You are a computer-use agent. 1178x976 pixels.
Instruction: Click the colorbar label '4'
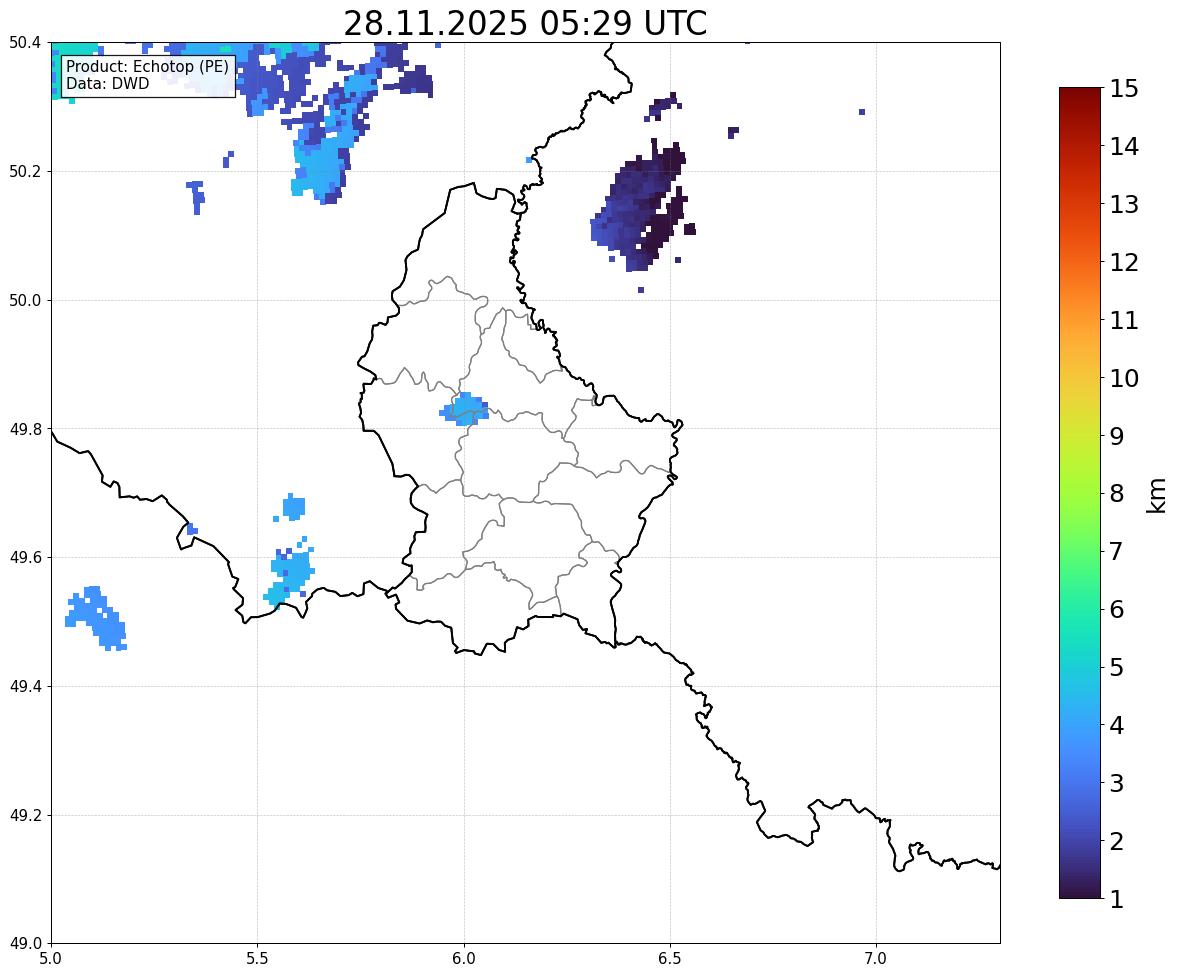1117,725
